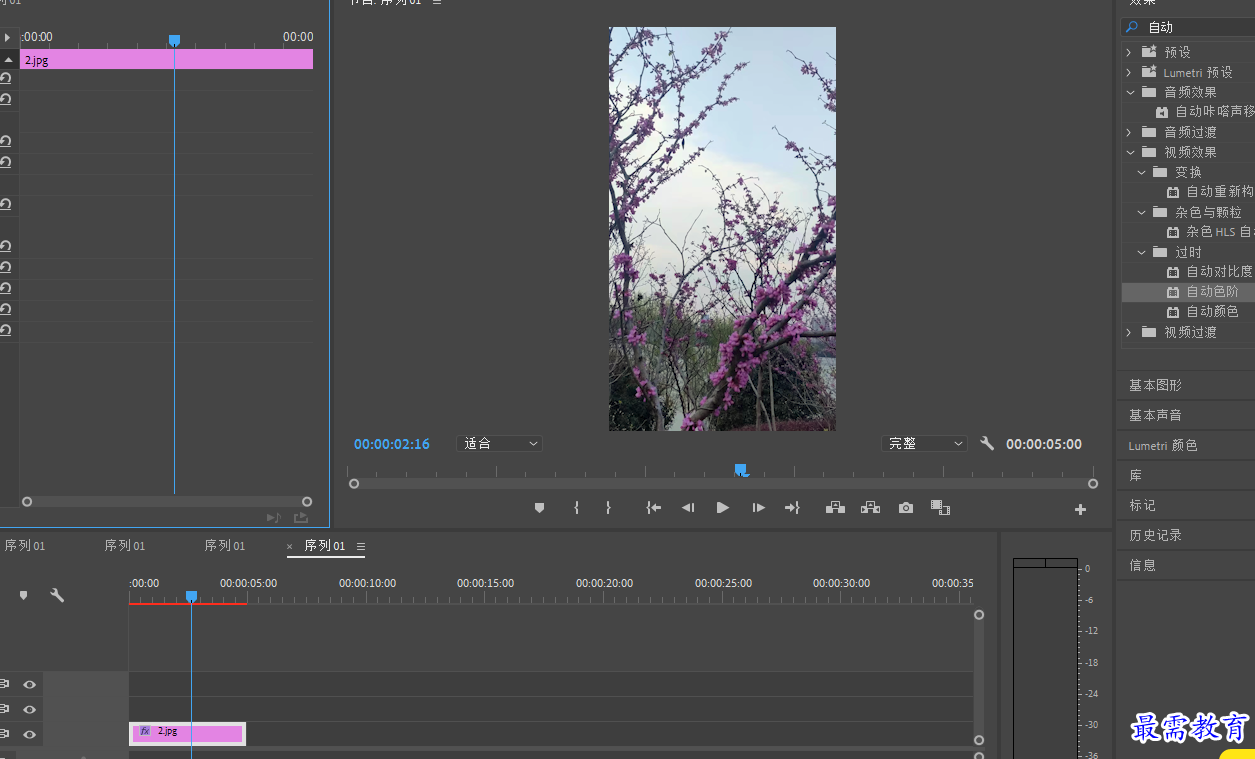Play the sequence in Program monitor
The image size is (1255, 759).
(723, 508)
